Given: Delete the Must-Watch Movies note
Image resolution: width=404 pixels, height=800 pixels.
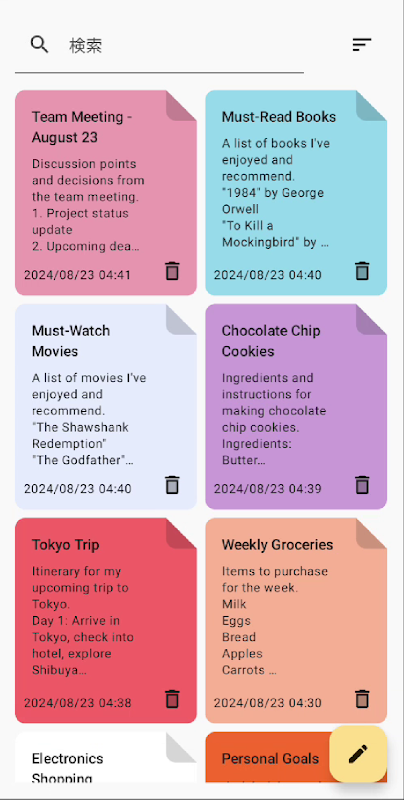Looking at the screenshot, I should click(x=172, y=484).
